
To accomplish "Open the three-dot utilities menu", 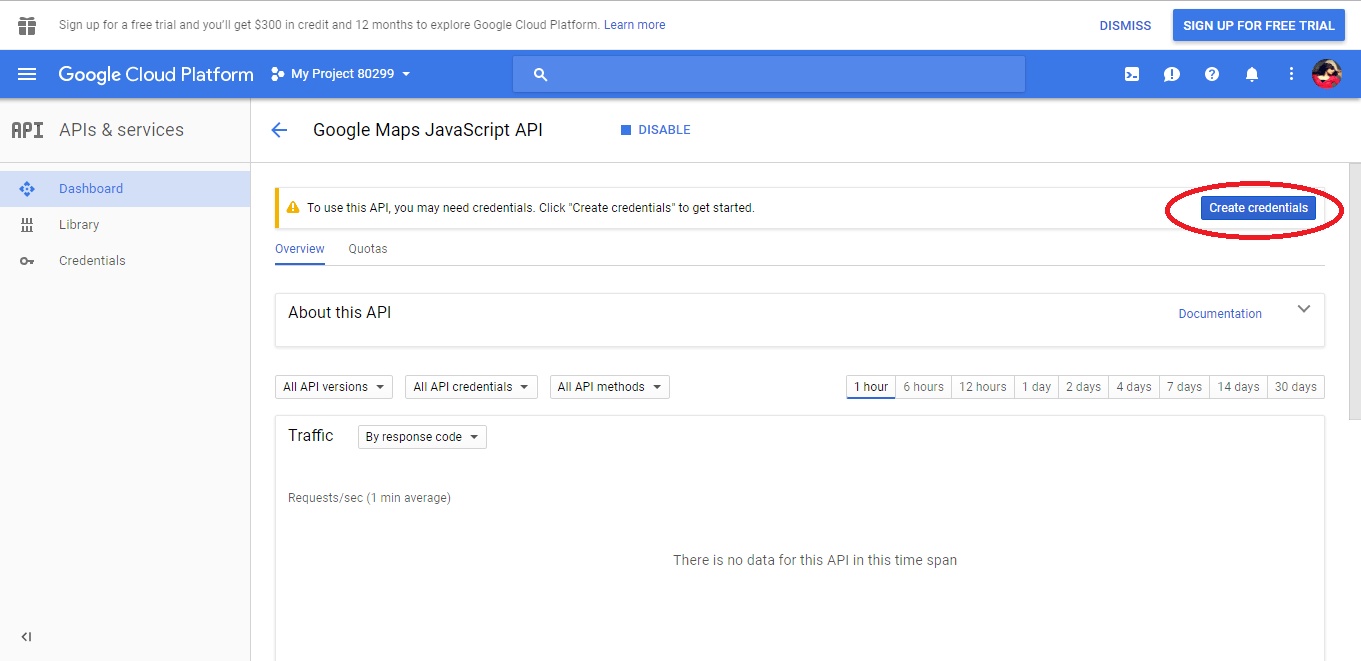I will [x=1291, y=74].
